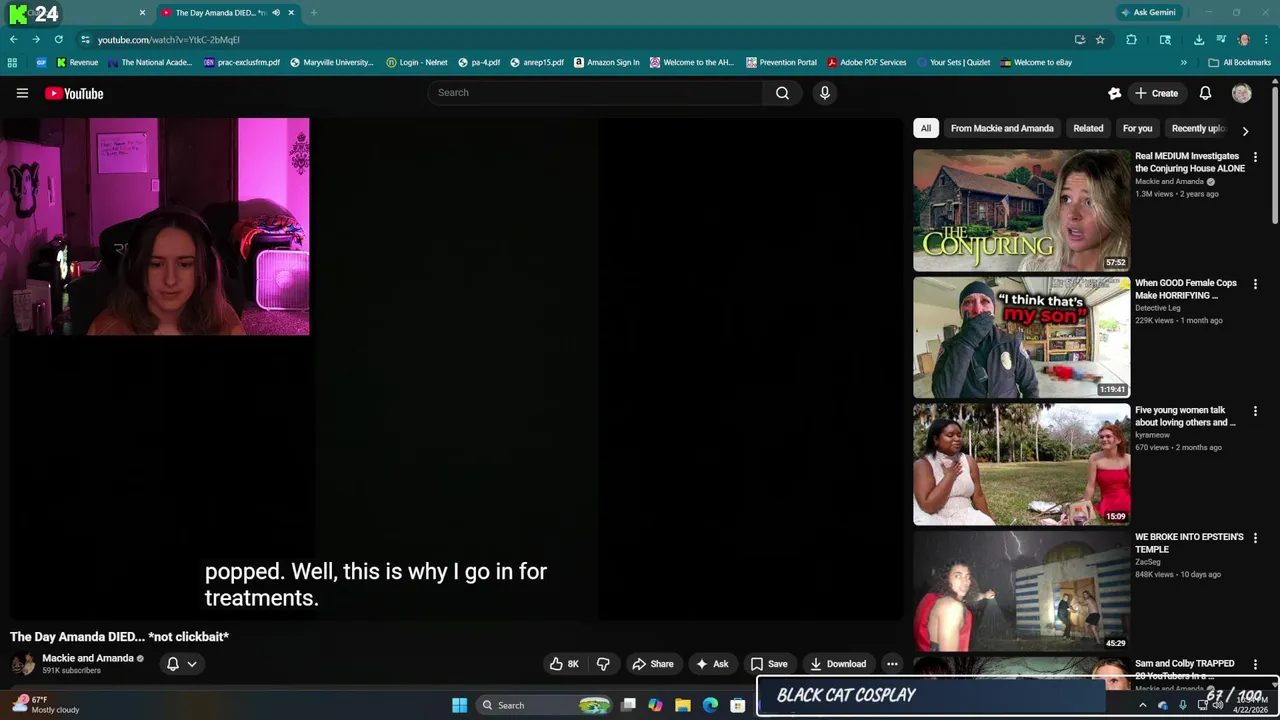Open Your Sets | Quizlet bookmark
Image resolution: width=1280 pixels, height=720 pixels.
point(953,62)
